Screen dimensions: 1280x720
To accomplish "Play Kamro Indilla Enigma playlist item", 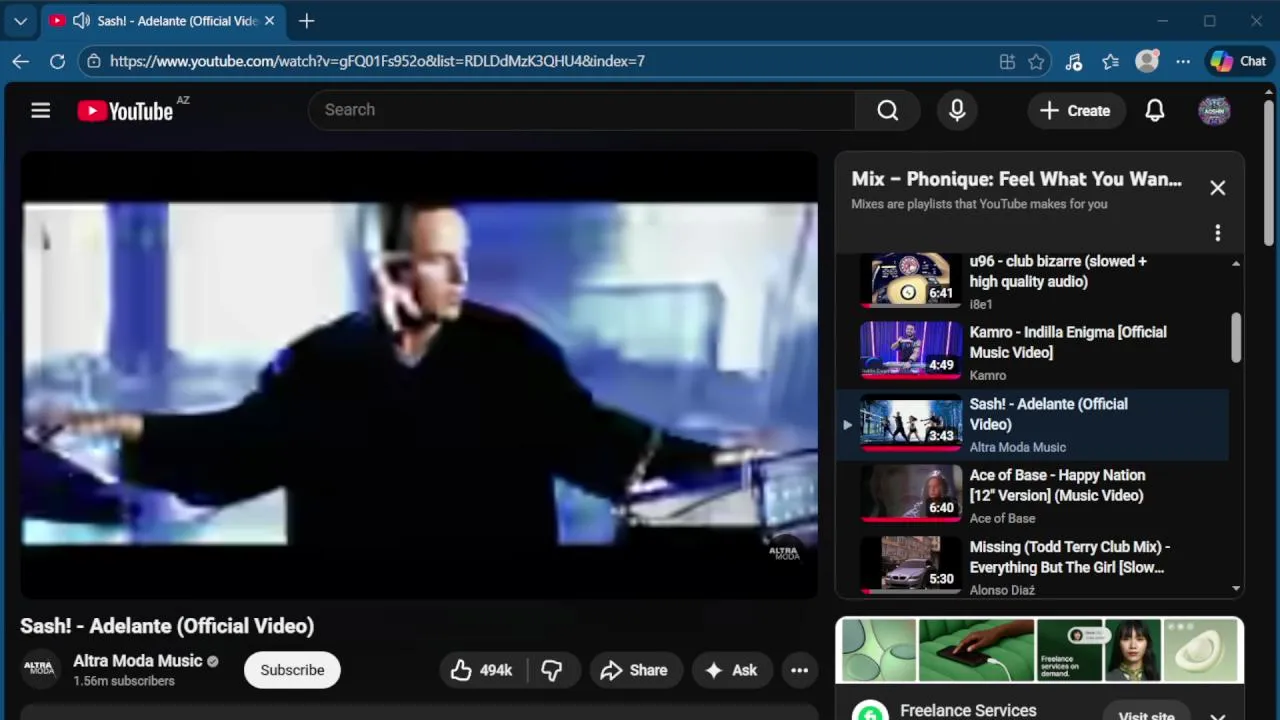I will tap(1032, 353).
